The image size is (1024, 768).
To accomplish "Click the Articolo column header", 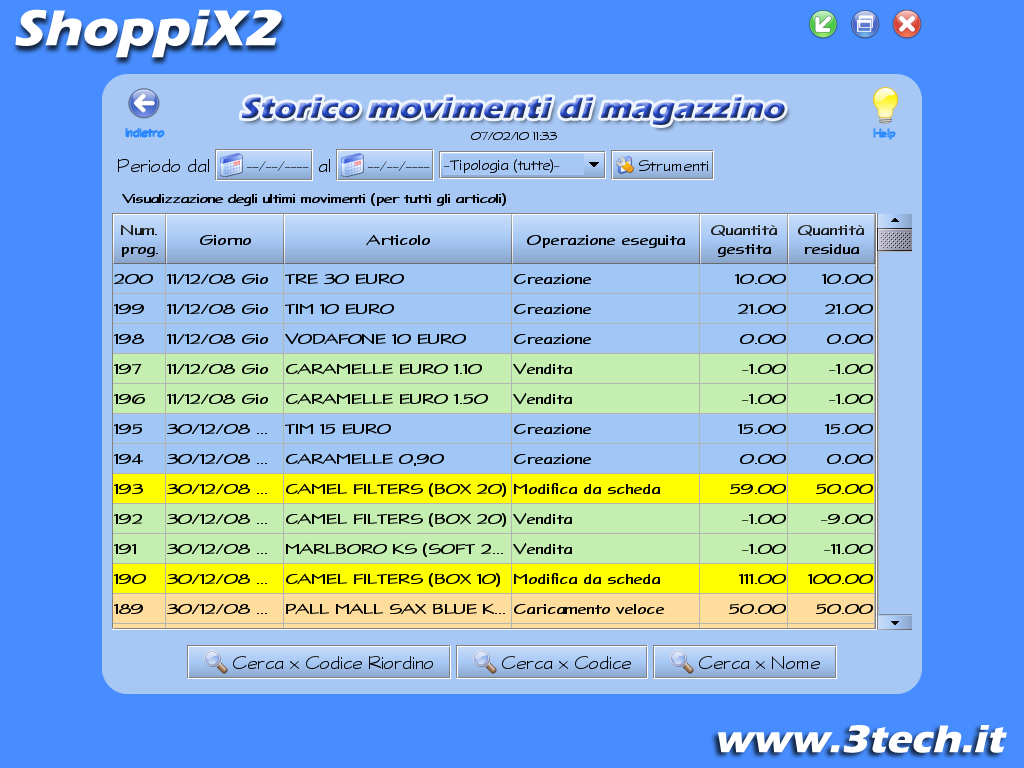I will click(x=398, y=240).
